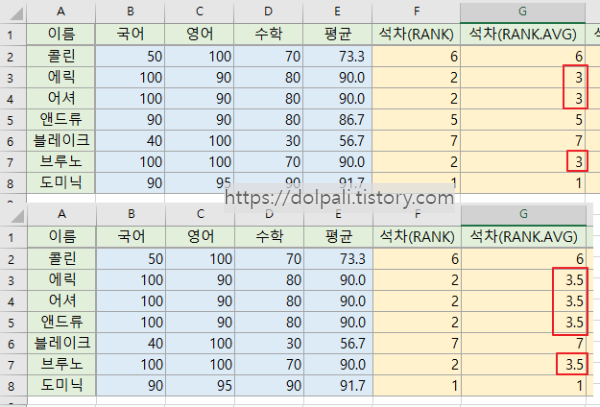Select the 앤드류 name cell in the upper sheet
This screenshot has height=407, width=600.
(x=61, y=120)
